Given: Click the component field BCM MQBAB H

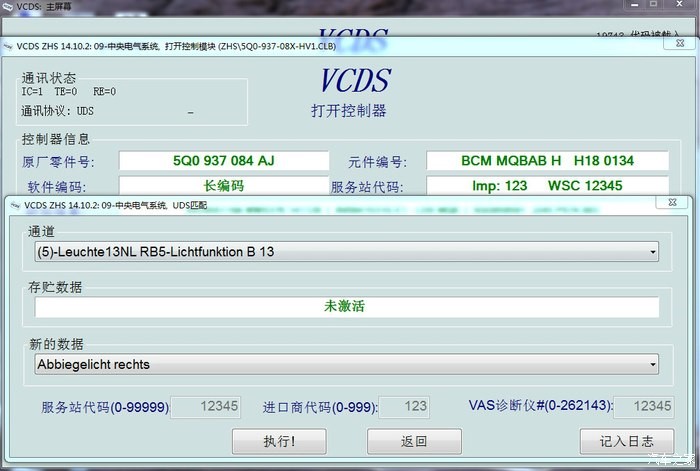Looking at the screenshot, I should (x=547, y=161).
